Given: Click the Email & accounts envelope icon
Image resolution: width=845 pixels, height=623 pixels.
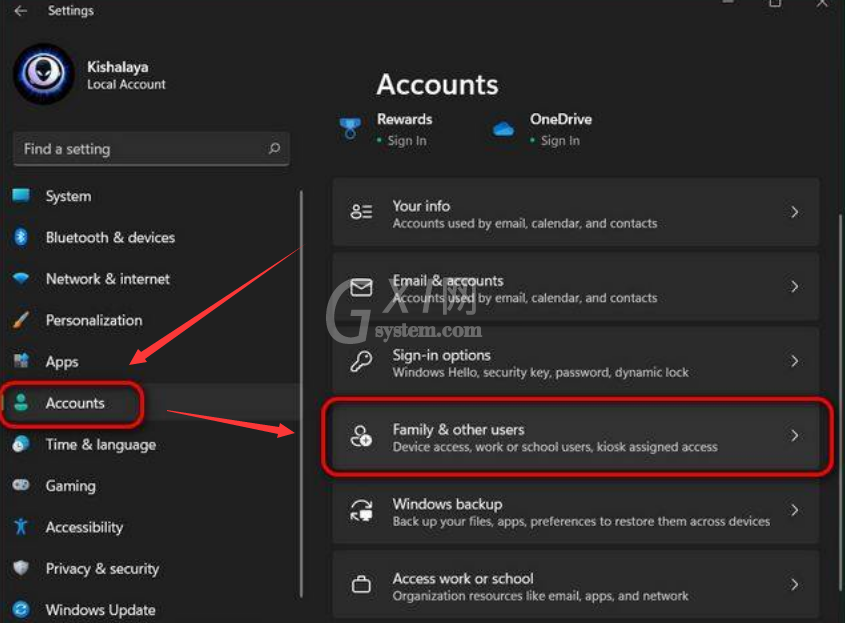Looking at the screenshot, I should coord(361,287).
